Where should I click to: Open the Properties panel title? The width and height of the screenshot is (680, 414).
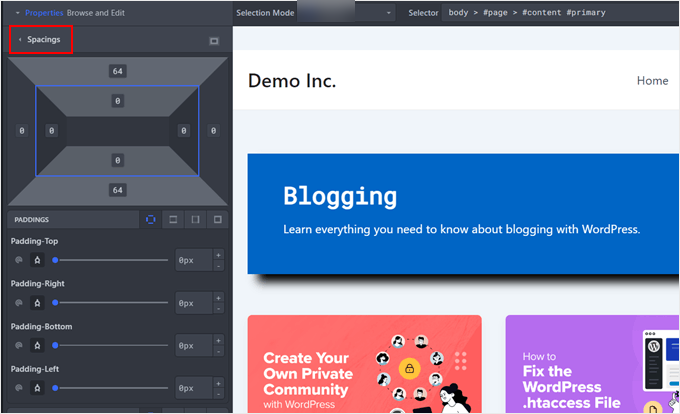(x=44, y=13)
